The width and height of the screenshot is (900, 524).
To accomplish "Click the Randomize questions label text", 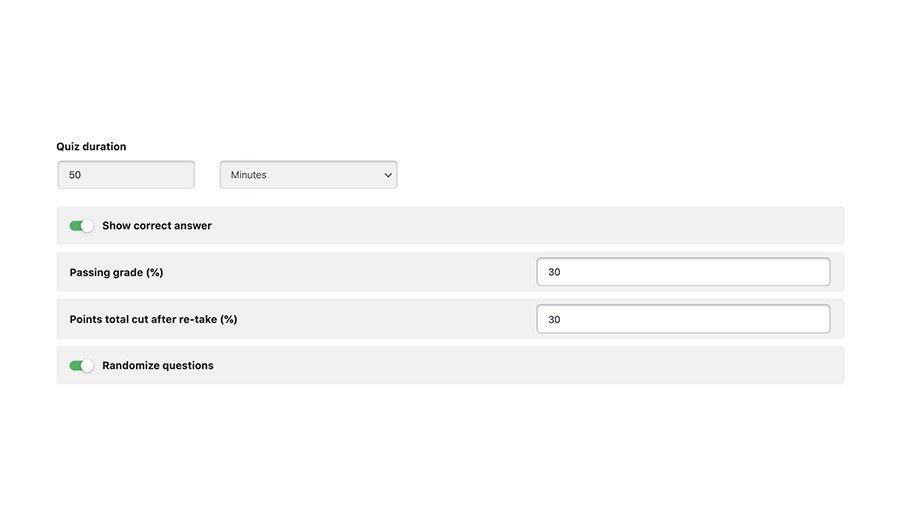I will (x=158, y=366).
